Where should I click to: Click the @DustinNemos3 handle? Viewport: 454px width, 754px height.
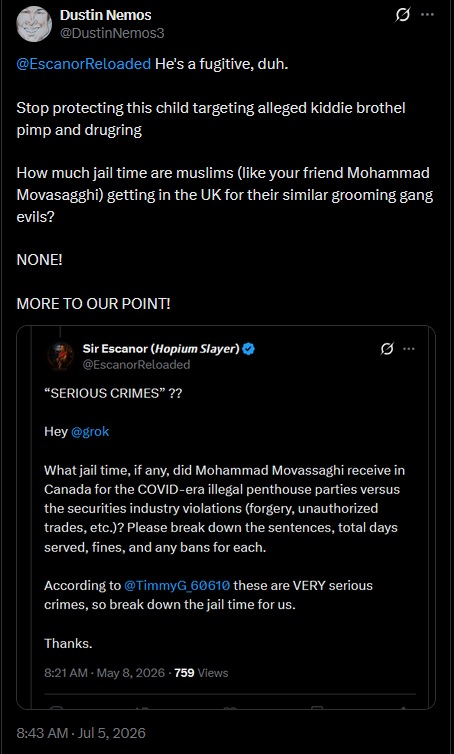(112, 33)
